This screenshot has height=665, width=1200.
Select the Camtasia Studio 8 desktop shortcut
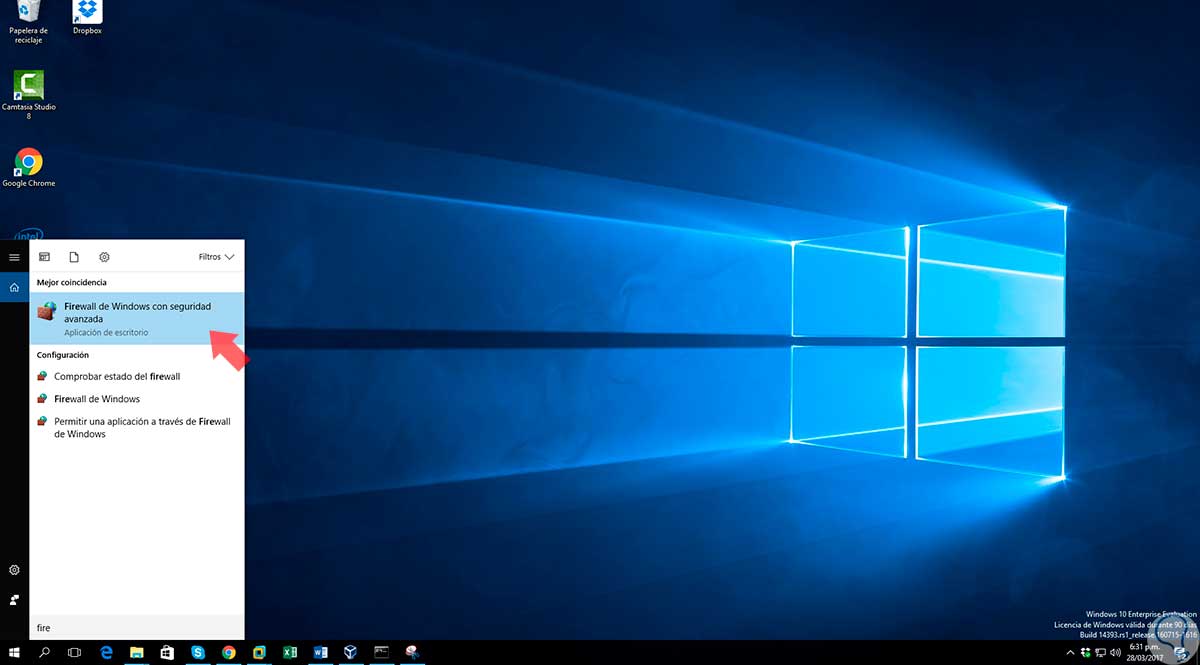(x=29, y=96)
